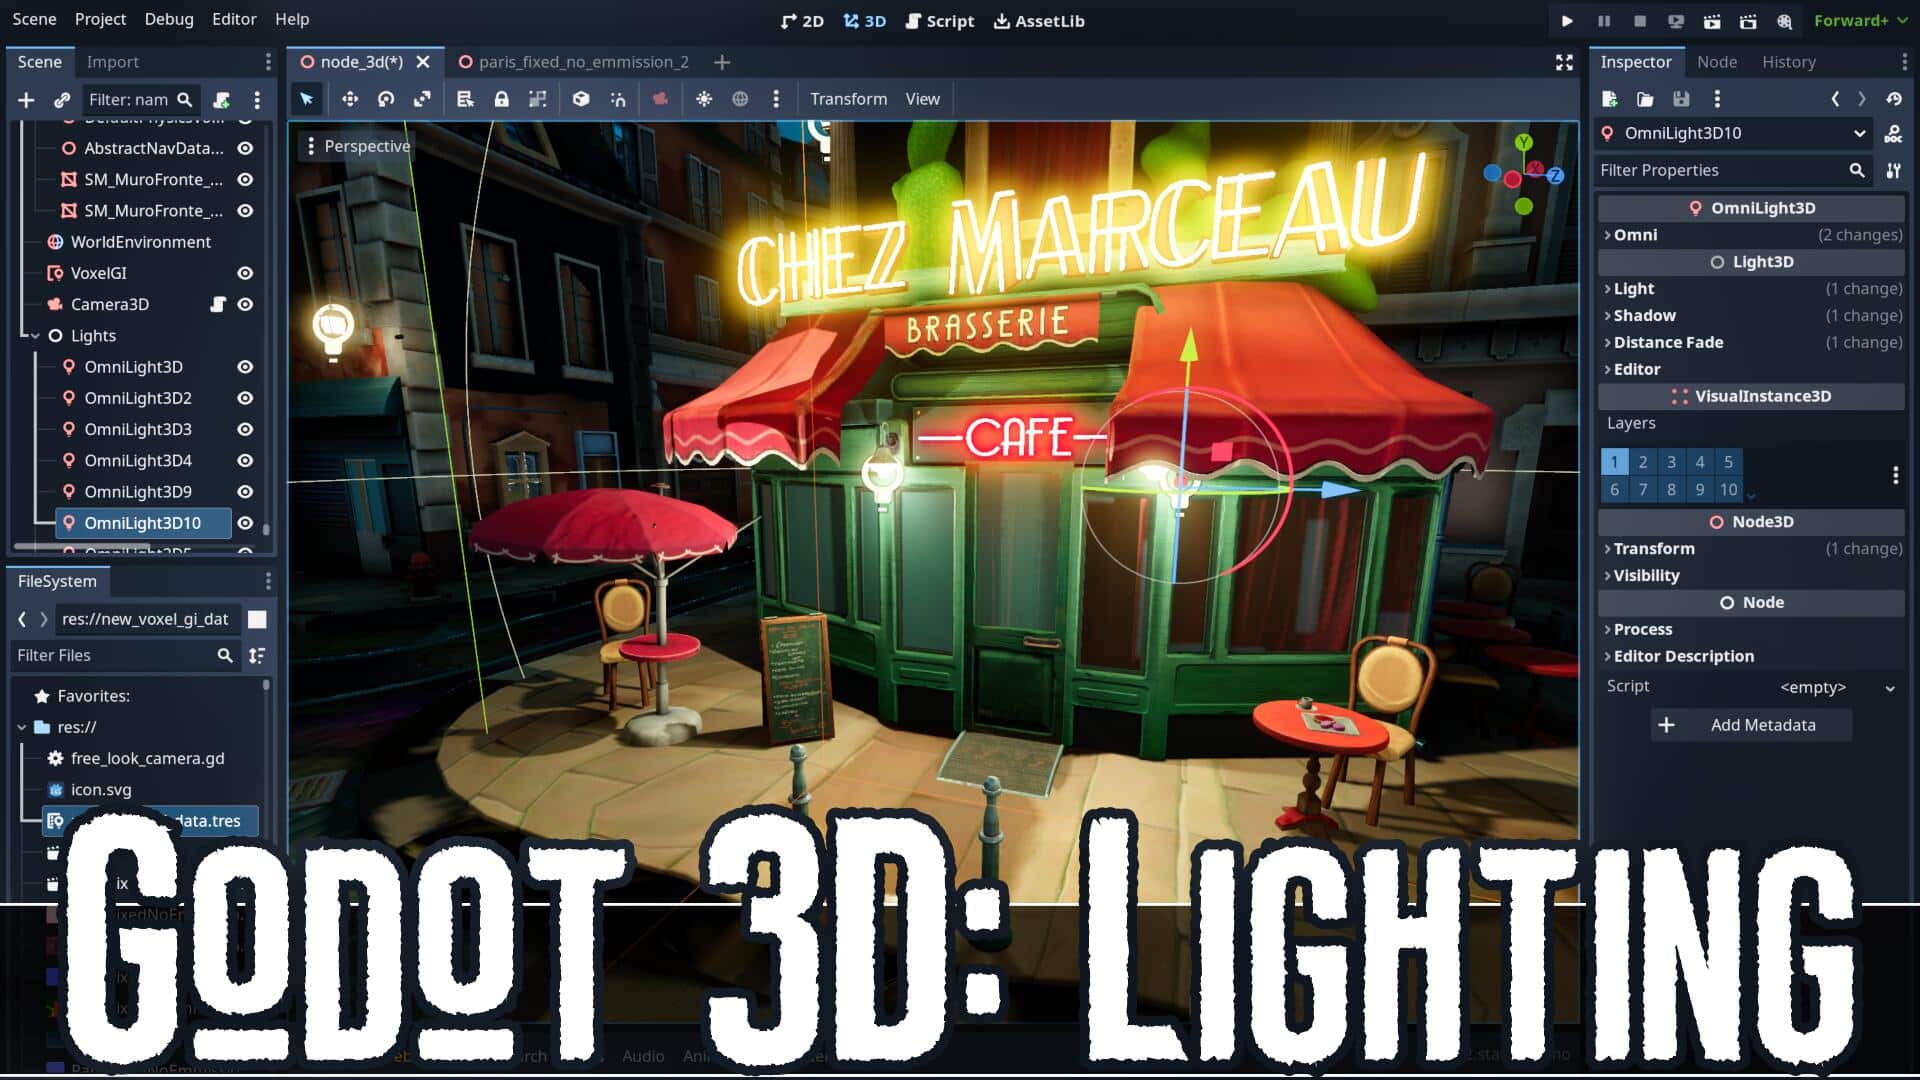1920x1080 pixels.
Task: Collapse the Lights group in the scene tree
Action: (x=36, y=336)
